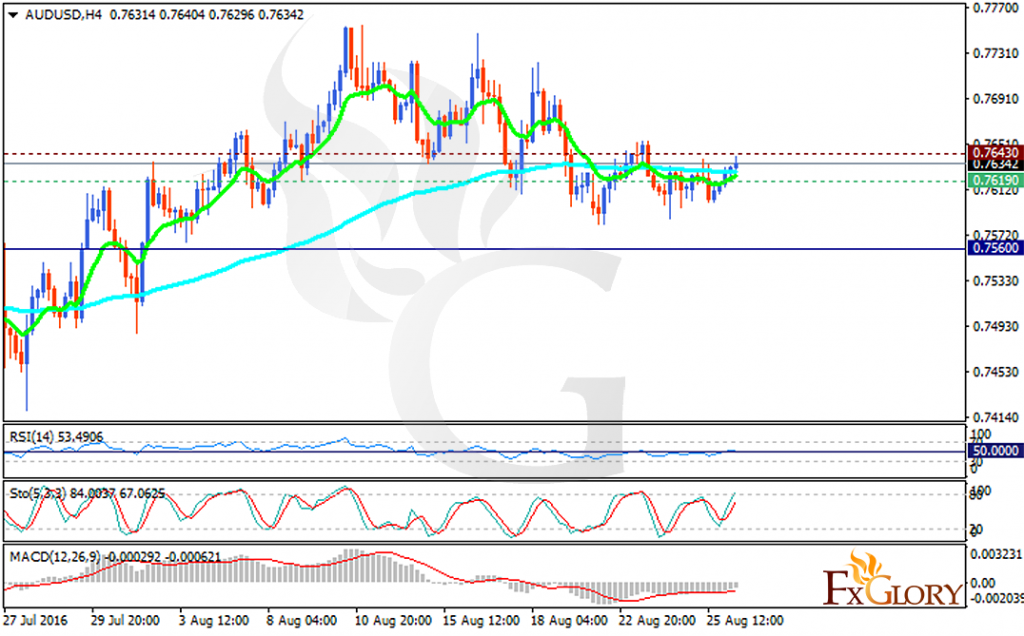Click the green dashed 0.76190 support line

point(483,181)
